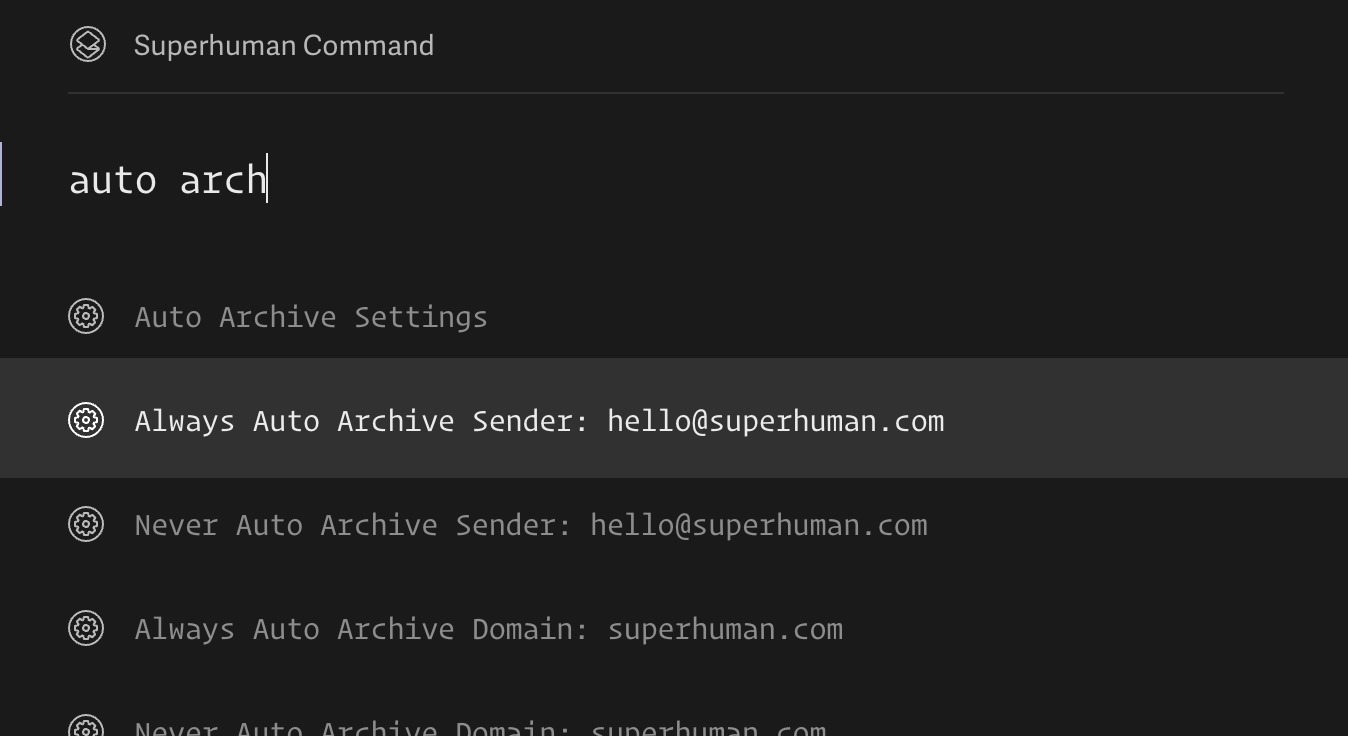Open the Auto Archive Settings command
This screenshot has width=1348, height=736.
tap(311, 317)
